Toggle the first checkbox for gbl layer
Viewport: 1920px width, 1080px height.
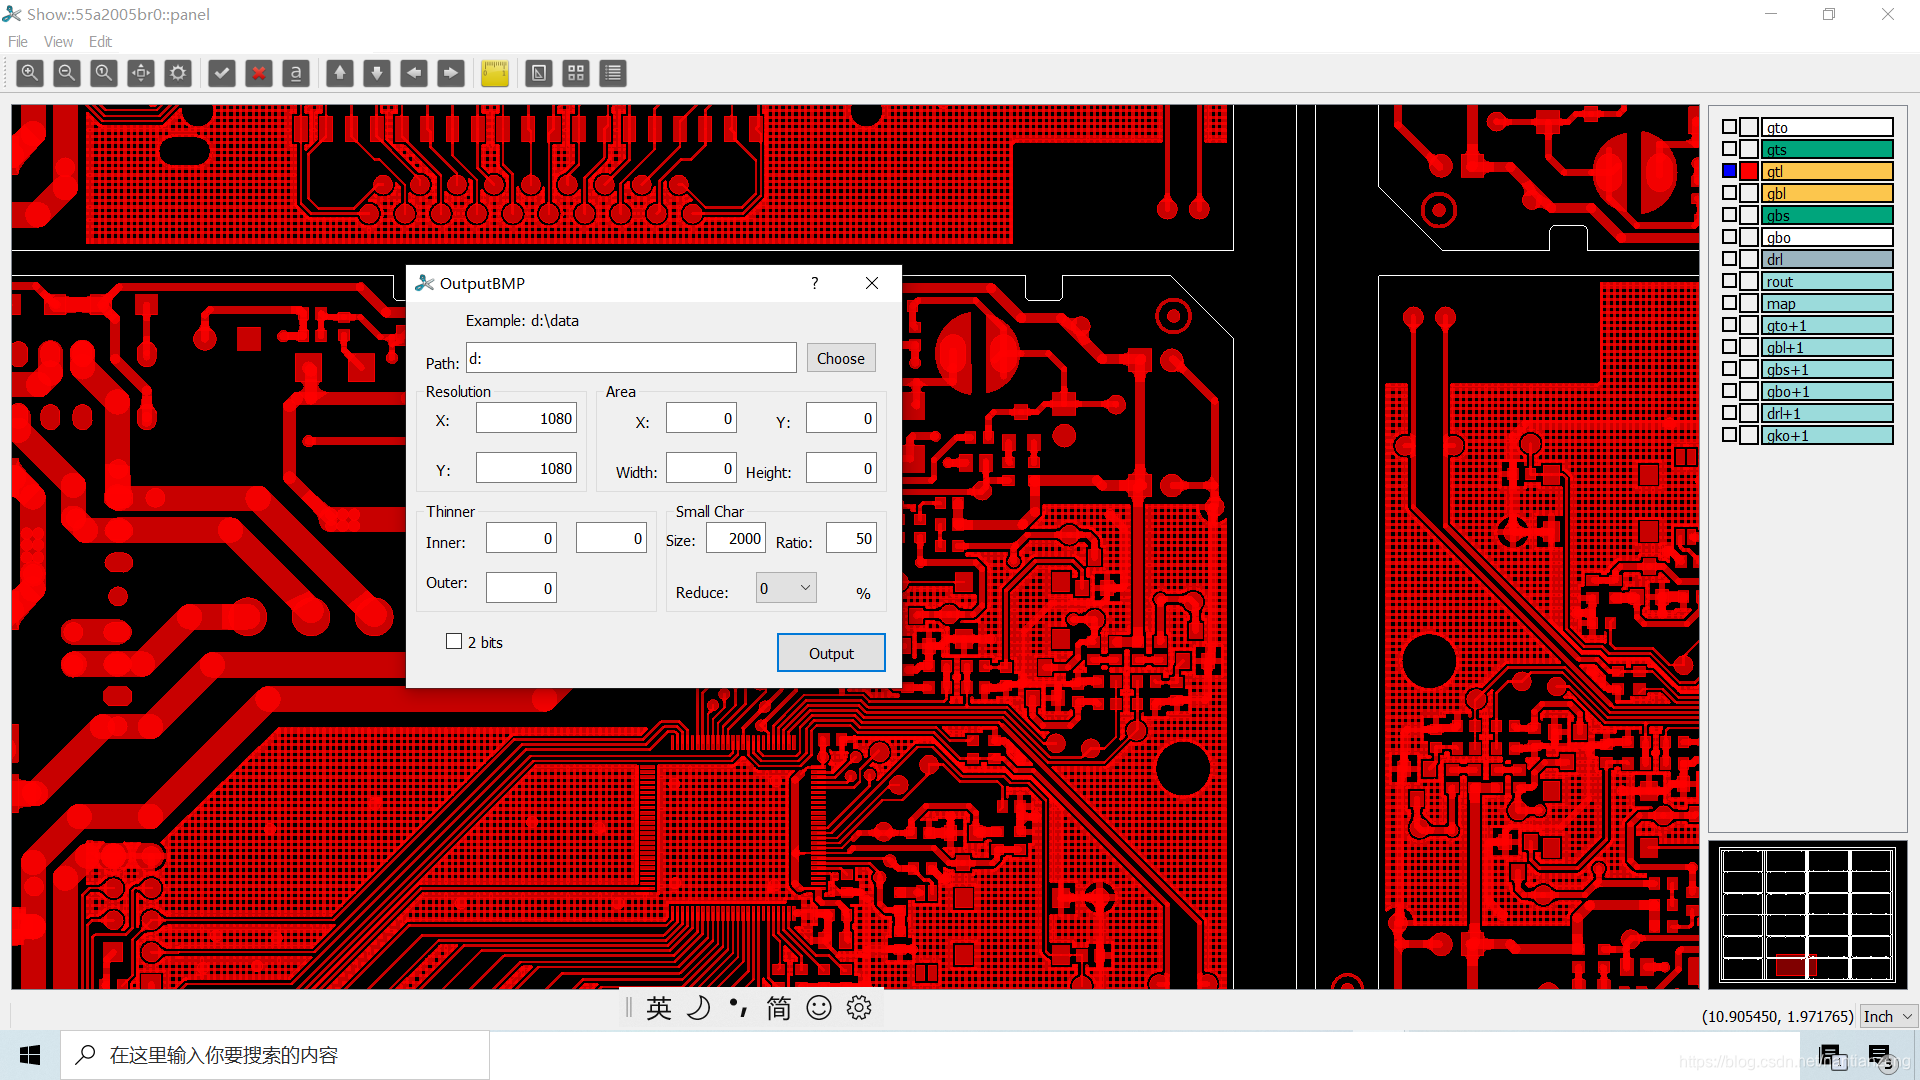(1729, 193)
